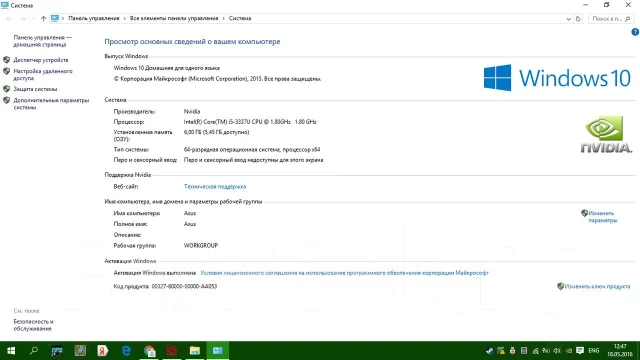Open Google Chrome taskbar icon
Screen dimensions: 640x360
point(149,351)
